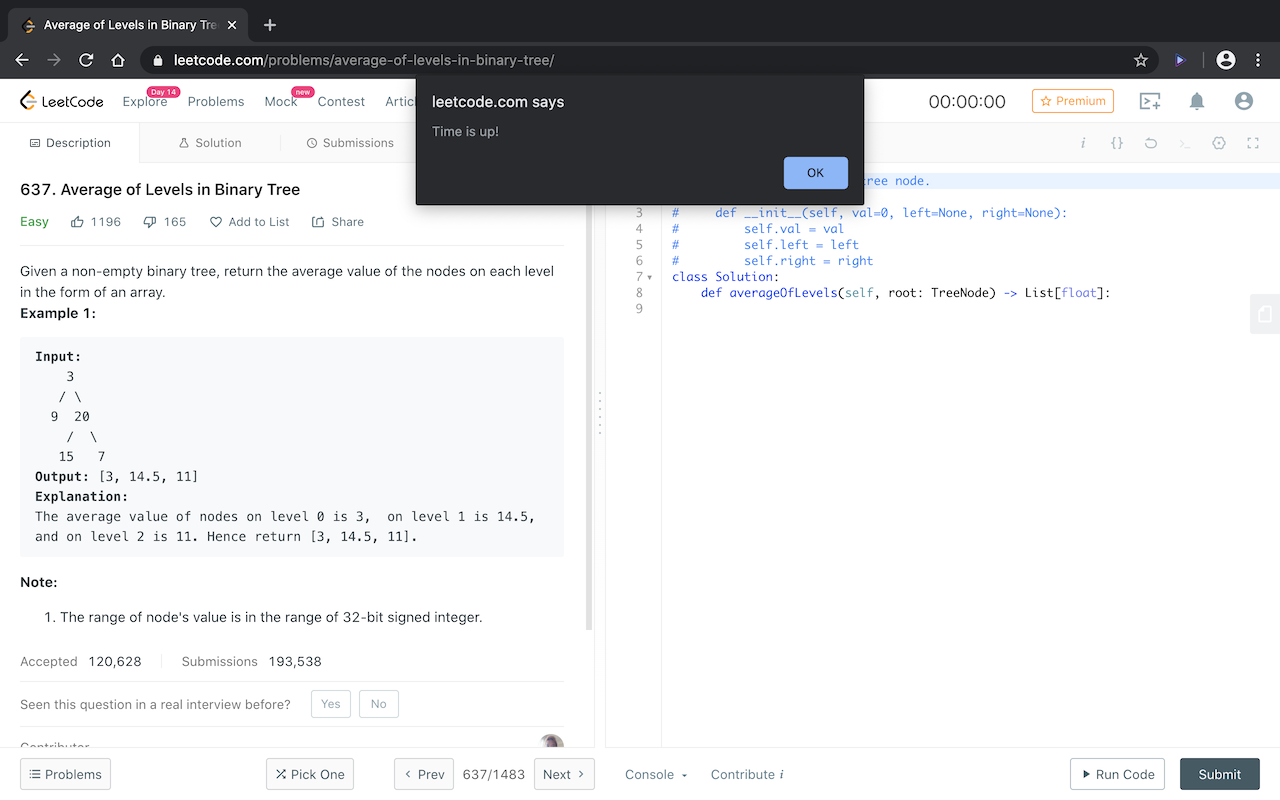
Task: Go to the Next problem
Action: [564, 774]
